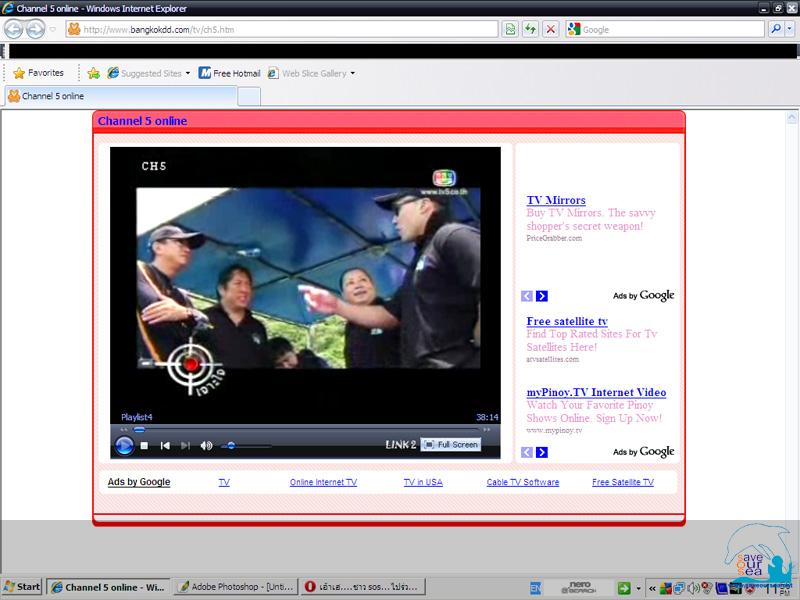Viewport: 800px width, 600px height.
Task: Open the TV Mirrors ad link
Action: [x=556, y=200]
